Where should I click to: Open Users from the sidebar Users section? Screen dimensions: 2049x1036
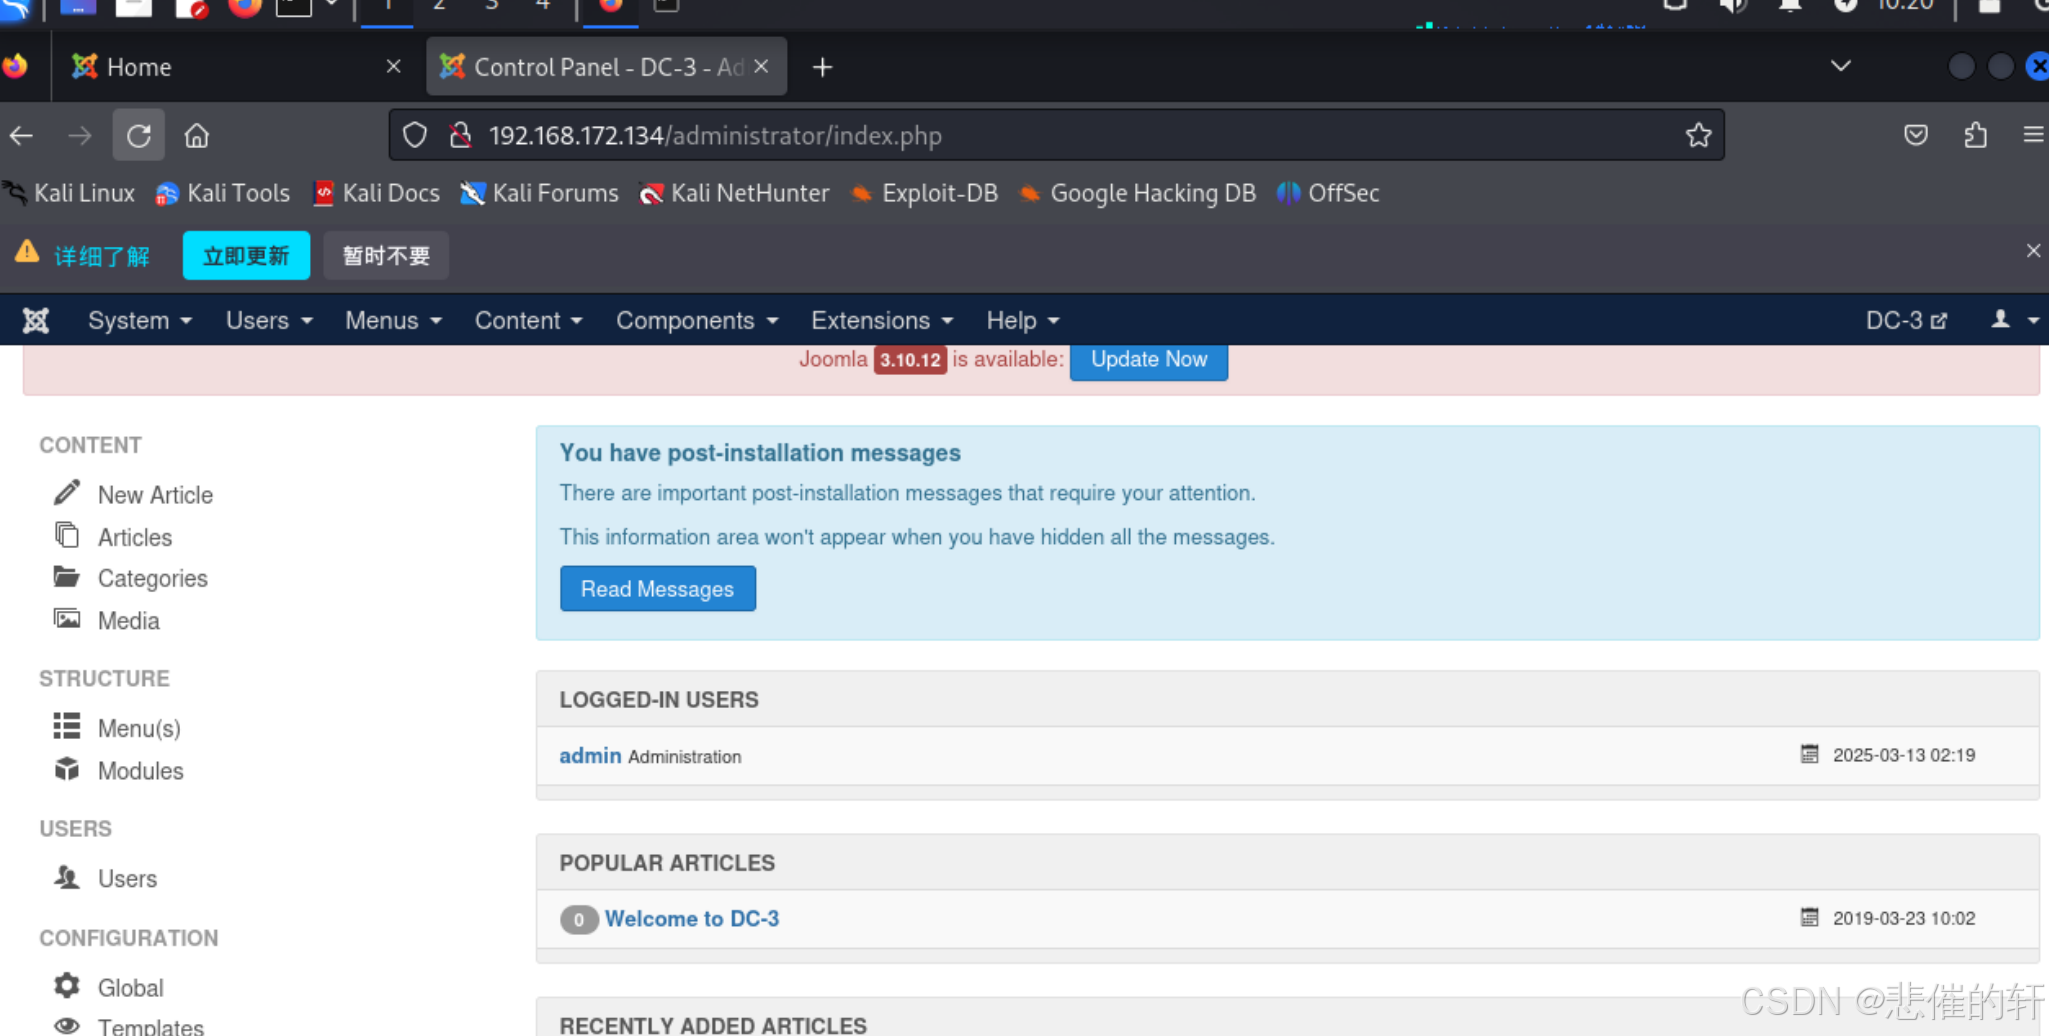pos(127,879)
